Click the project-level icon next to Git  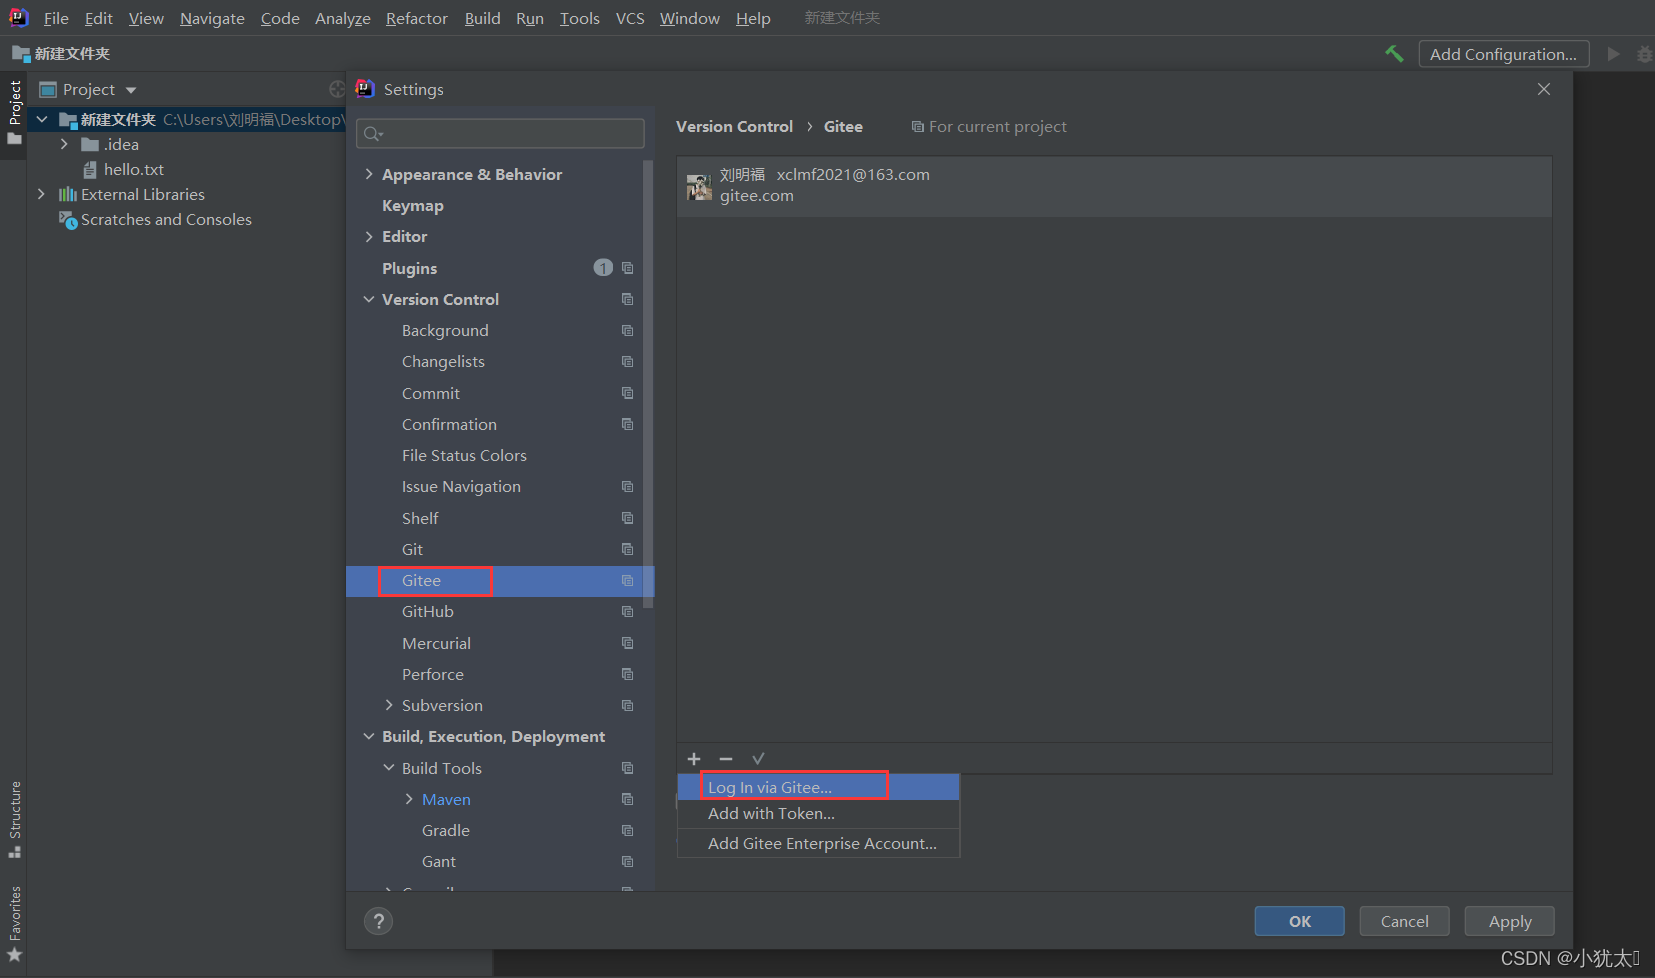click(627, 549)
